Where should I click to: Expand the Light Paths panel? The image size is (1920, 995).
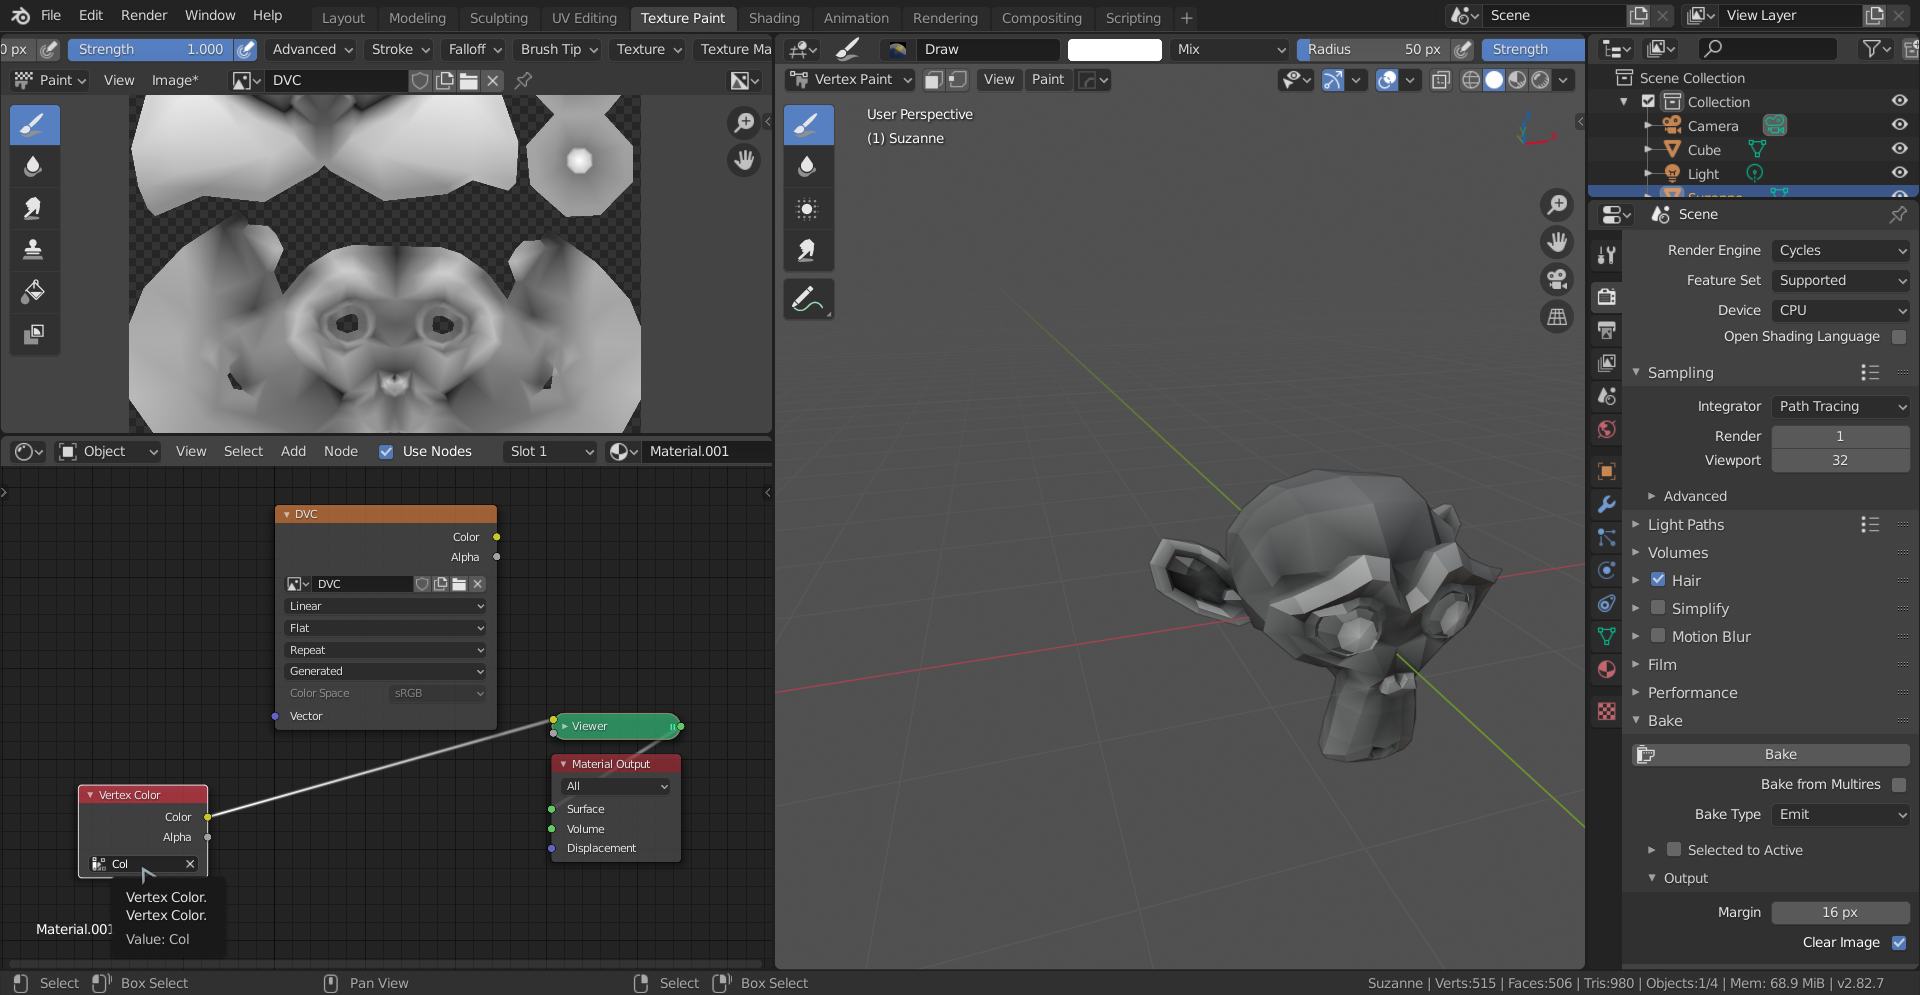tap(1685, 525)
